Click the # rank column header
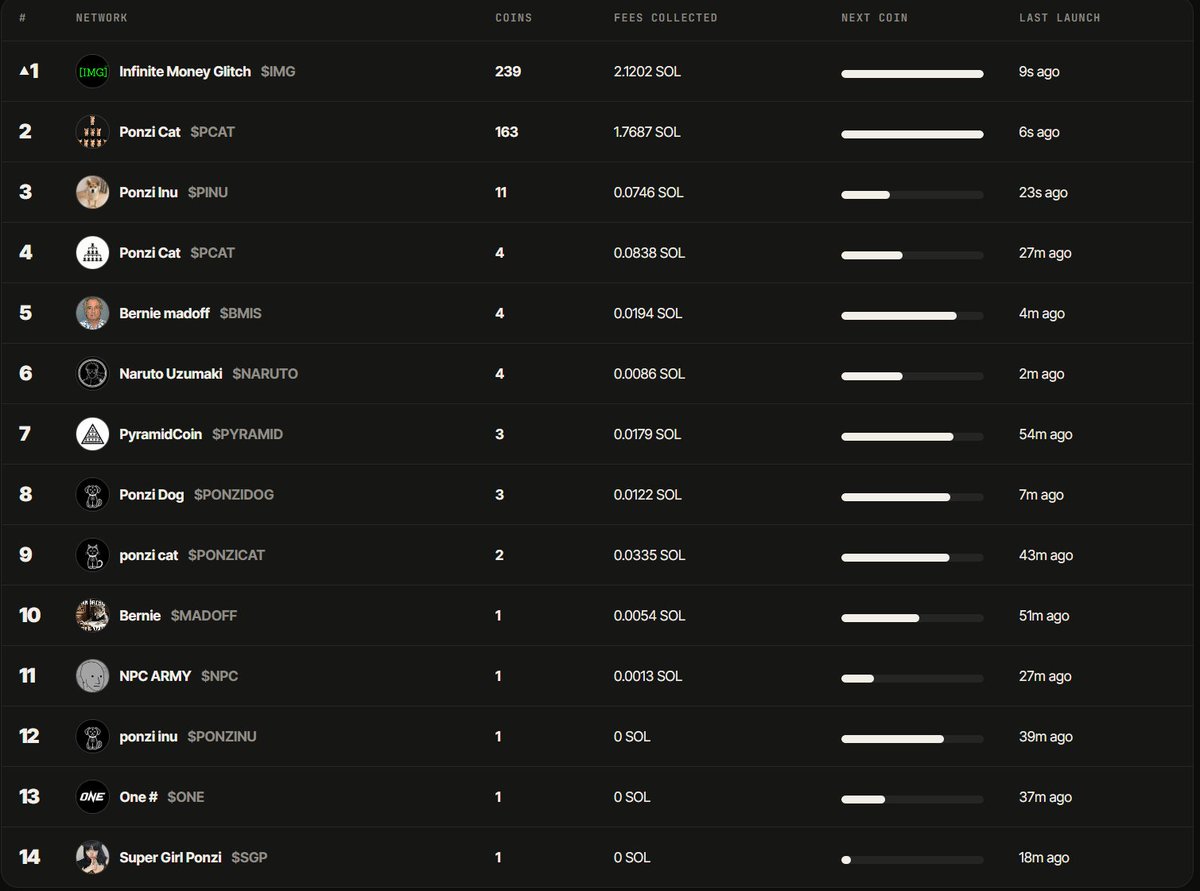This screenshot has height=891, width=1200. (x=23, y=18)
